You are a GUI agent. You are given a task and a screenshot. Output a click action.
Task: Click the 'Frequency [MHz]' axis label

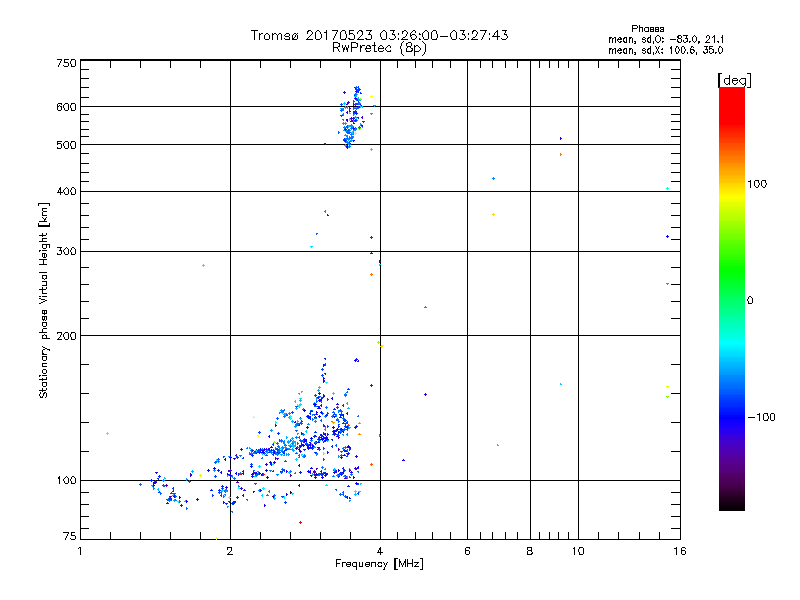point(379,564)
